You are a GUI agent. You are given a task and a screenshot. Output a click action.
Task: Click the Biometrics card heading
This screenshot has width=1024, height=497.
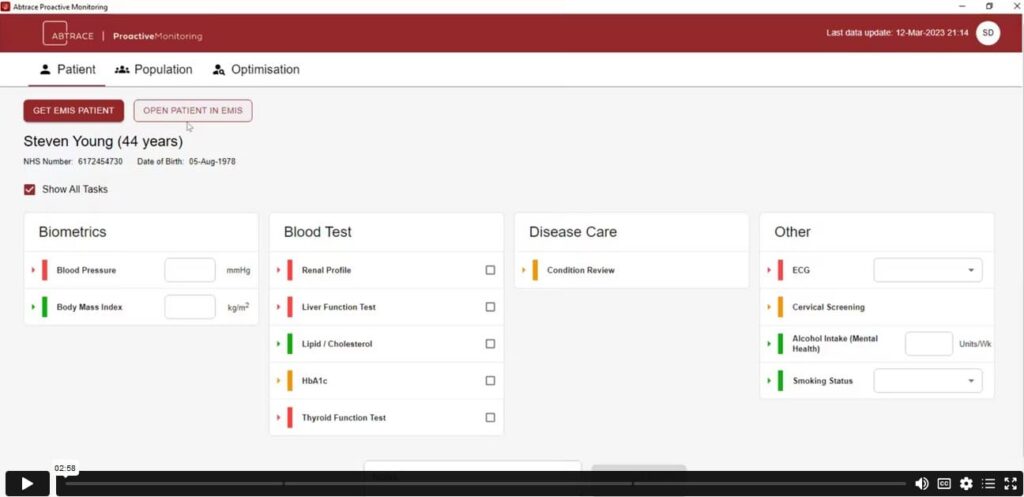tap(72, 232)
